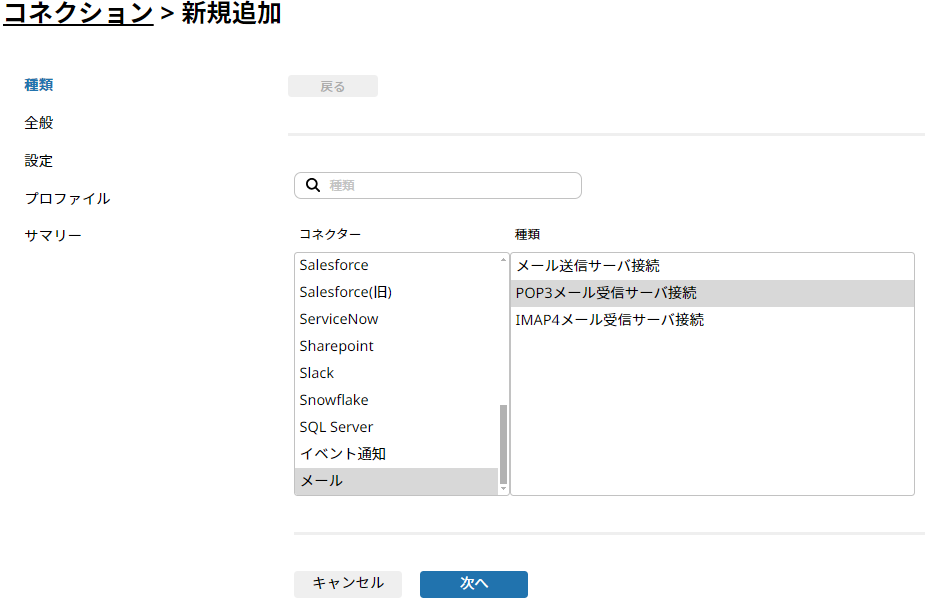Image resolution: width=925 pixels, height=604 pixels.
Task: Open the コネクション breadcrumb link
Action: tap(78, 13)
